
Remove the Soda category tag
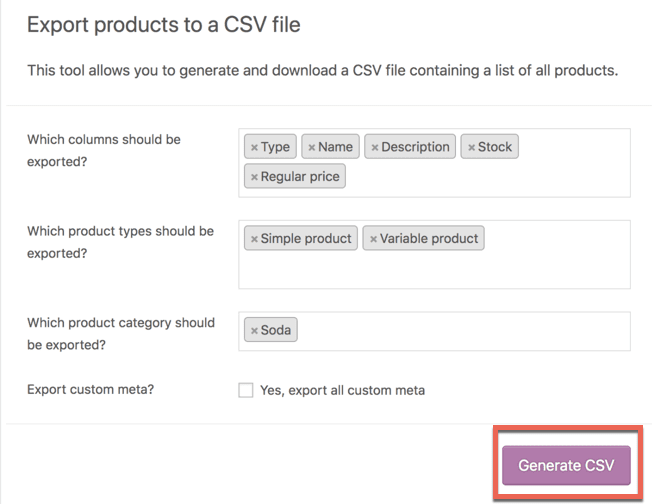(254, 331)
